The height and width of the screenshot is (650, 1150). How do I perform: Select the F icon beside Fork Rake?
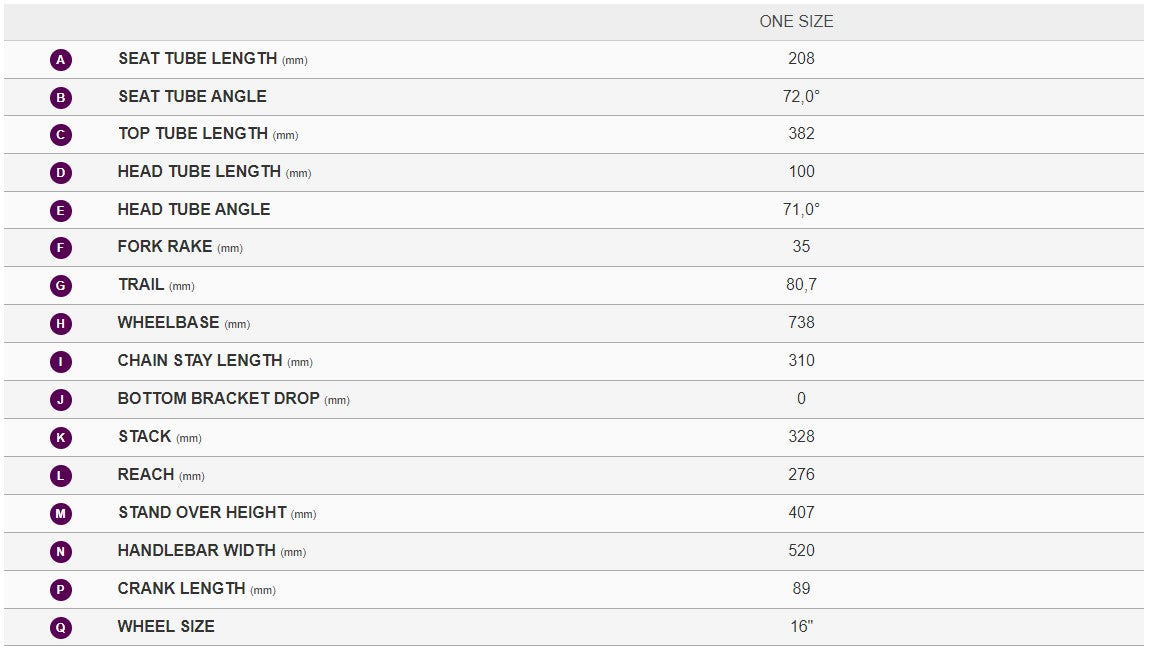point(61,248)
